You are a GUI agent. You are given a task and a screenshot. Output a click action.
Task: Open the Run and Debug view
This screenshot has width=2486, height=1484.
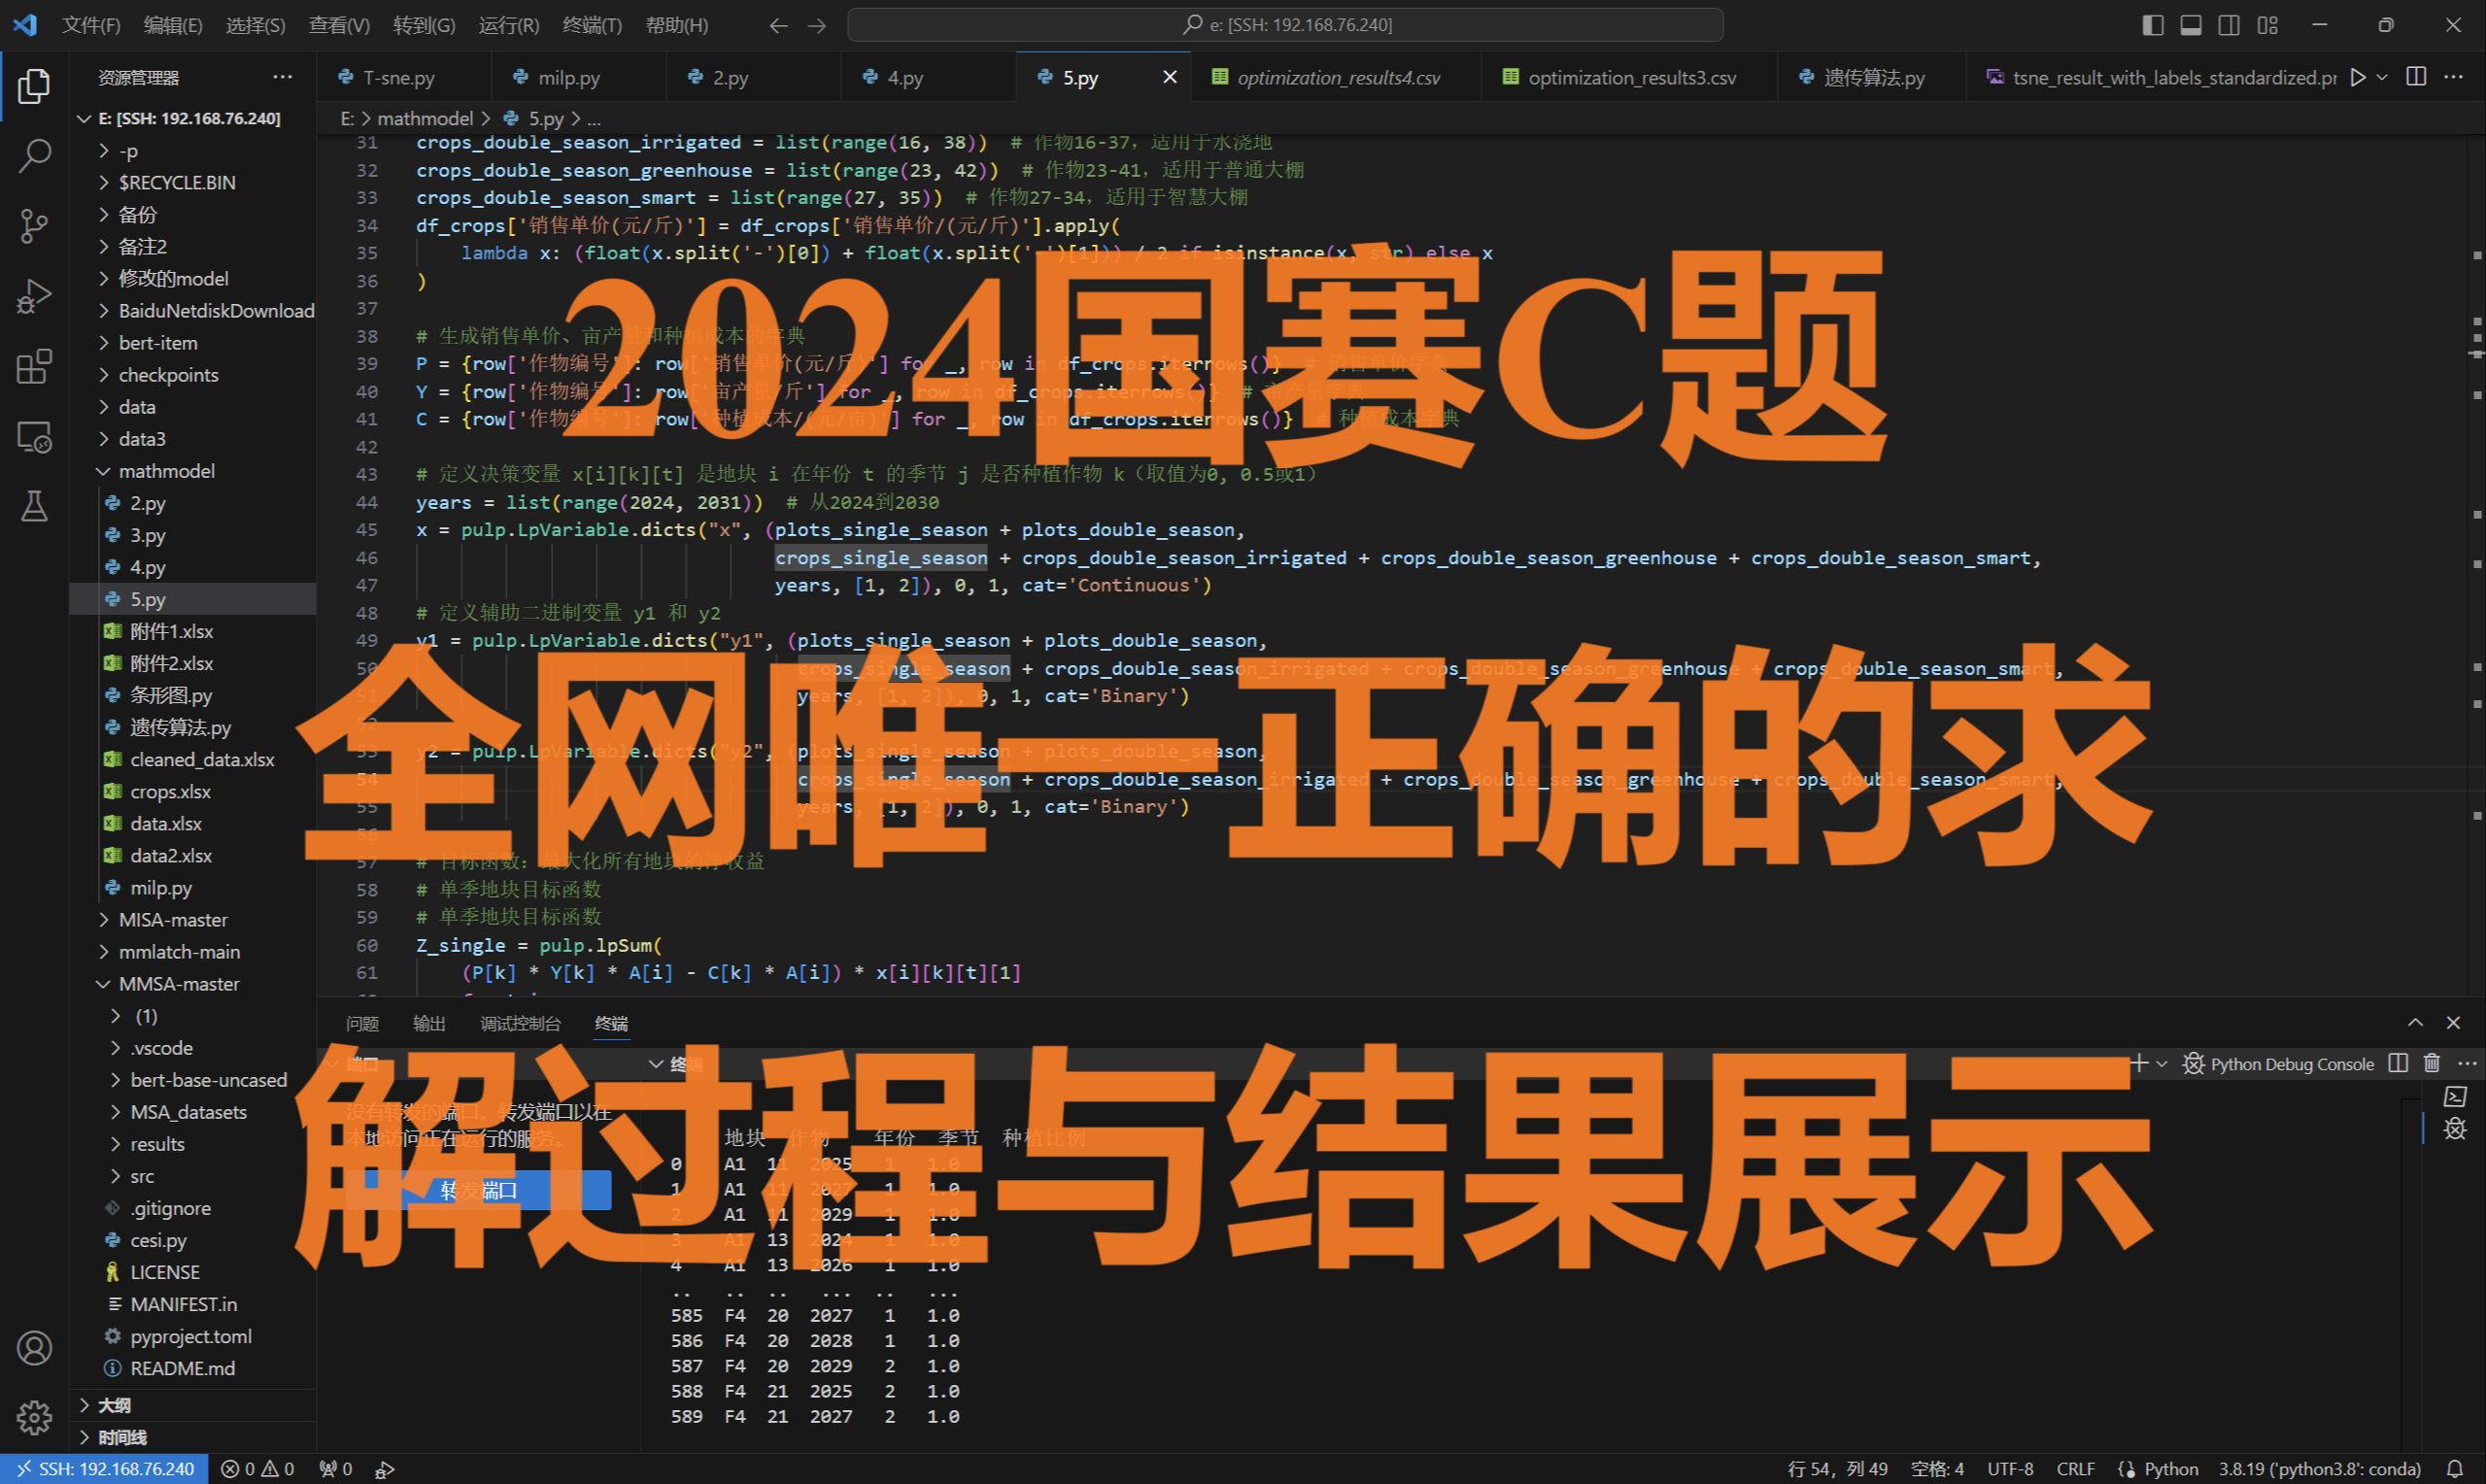pyautogui.click(x=34, y=296)
